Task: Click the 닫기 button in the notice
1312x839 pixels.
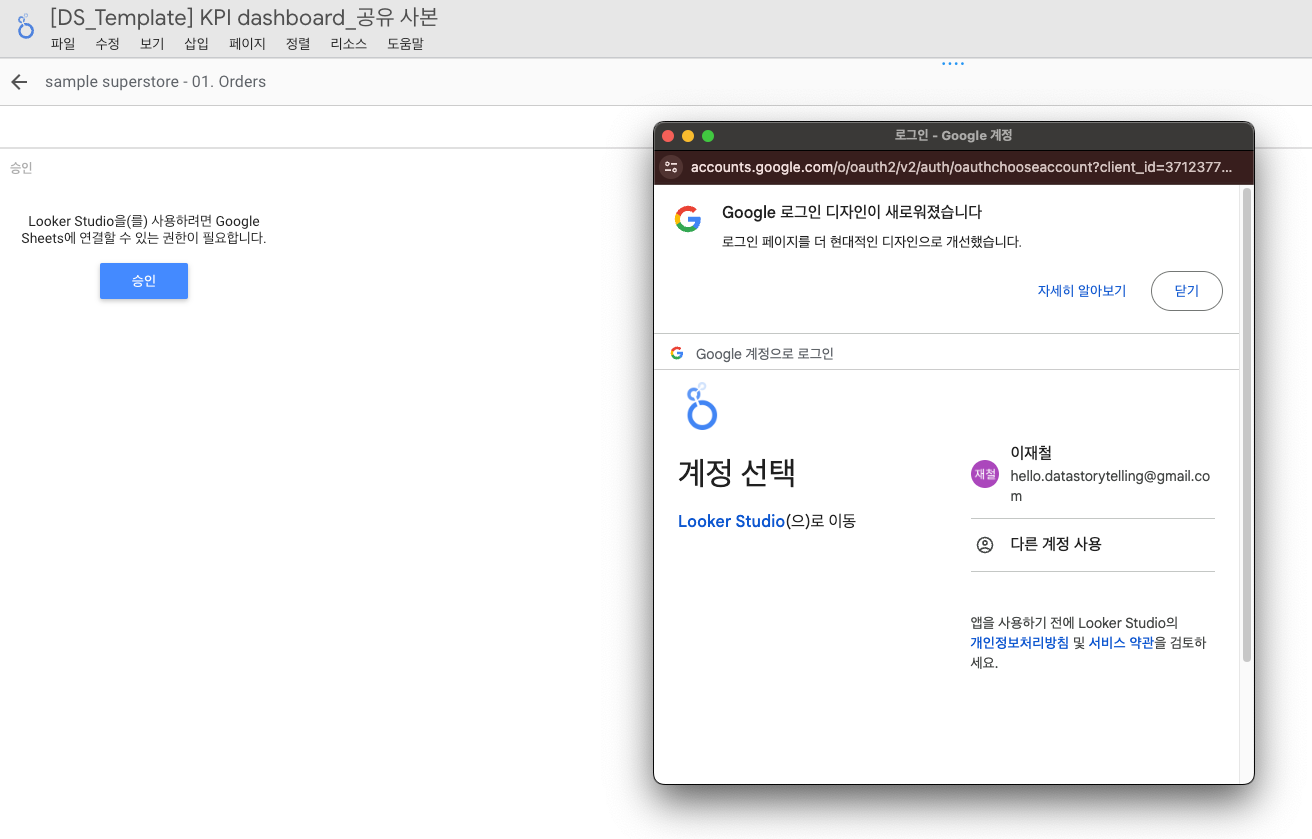Action: click(1187, 291)
